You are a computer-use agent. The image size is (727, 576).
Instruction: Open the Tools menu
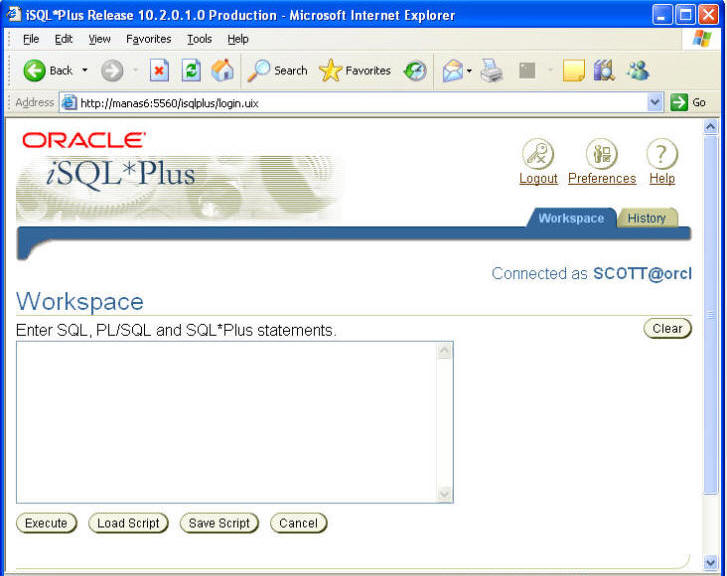pyautogui.click(x=199, y=39)
